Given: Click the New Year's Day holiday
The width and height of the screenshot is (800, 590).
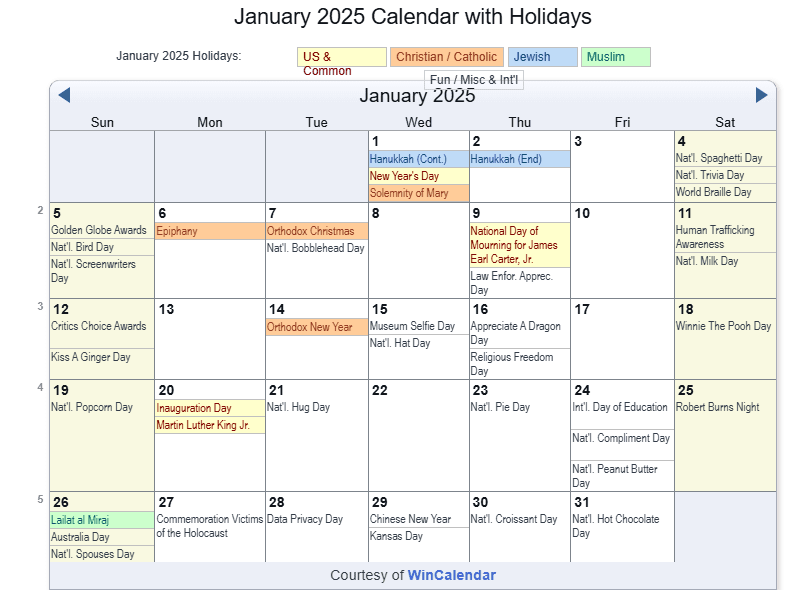Looking at the screenshot, I should pyautogui.click(x=405, y=176).
